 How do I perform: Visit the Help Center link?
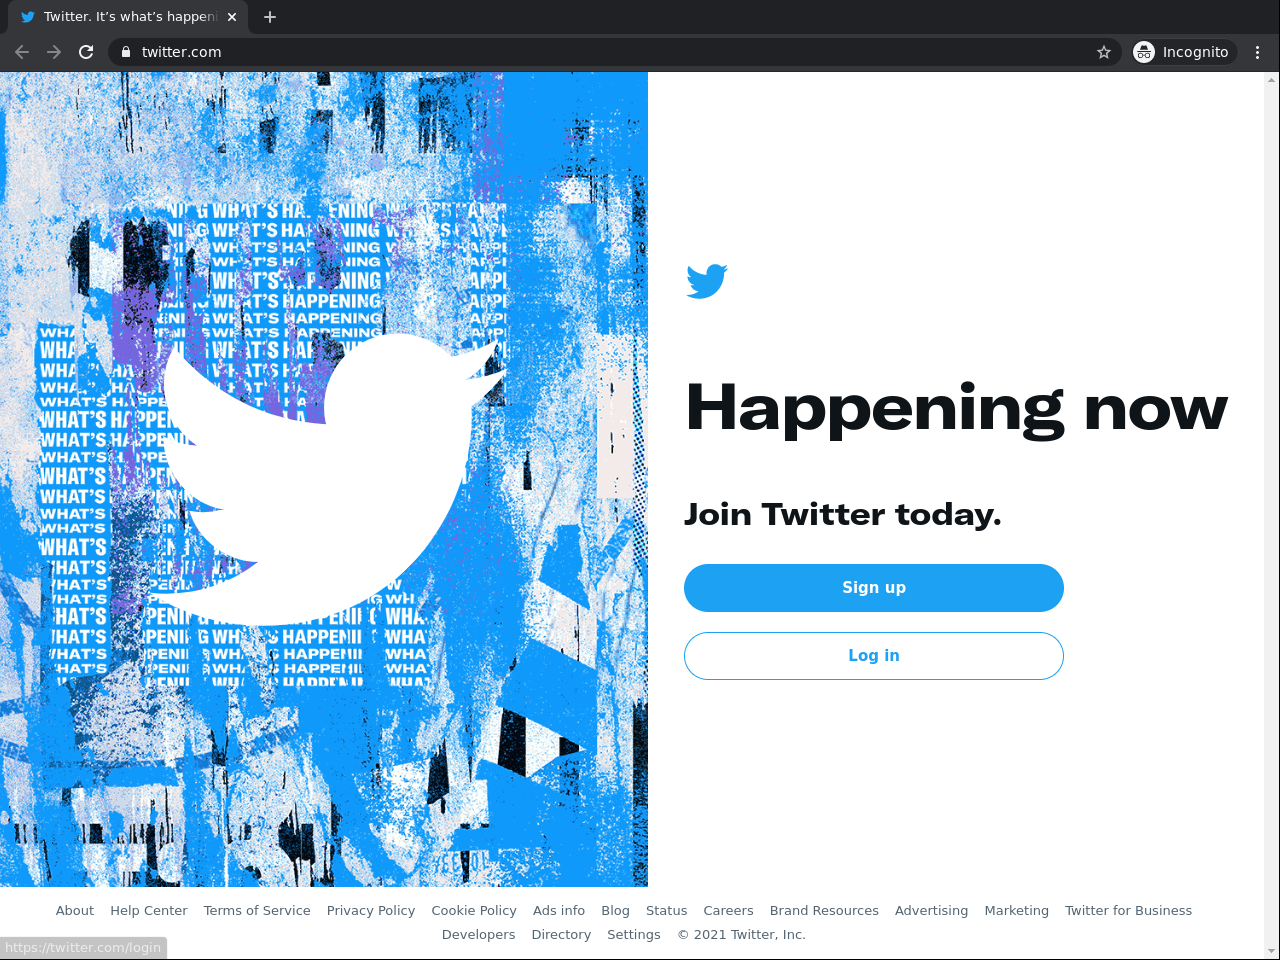point(149,911)
